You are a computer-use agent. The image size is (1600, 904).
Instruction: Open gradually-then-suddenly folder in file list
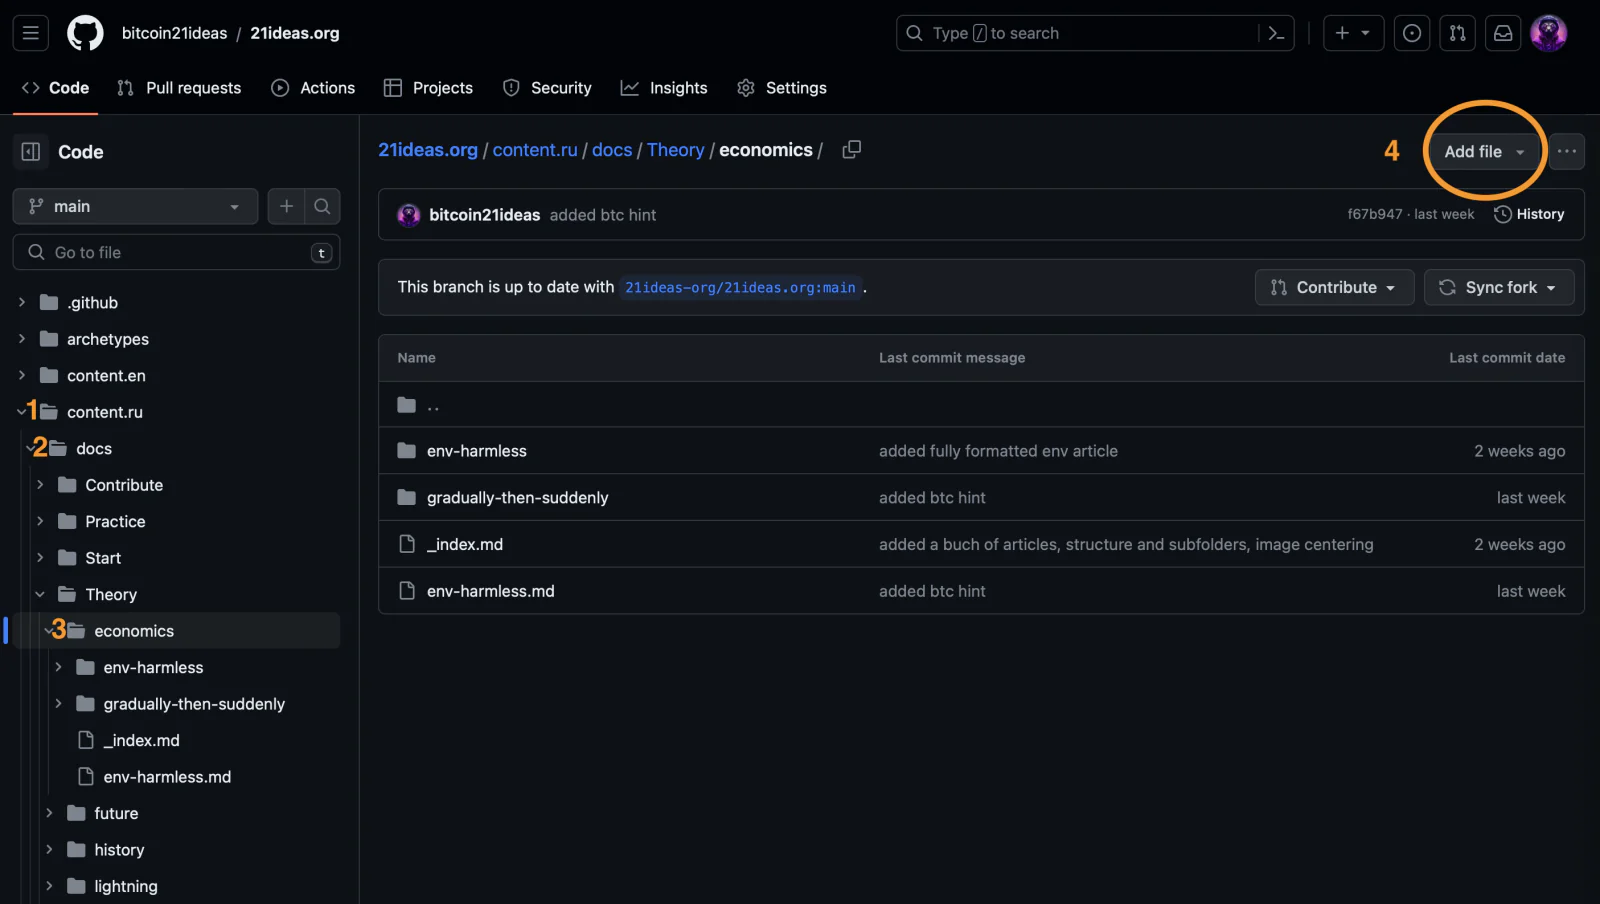point(518,498)
